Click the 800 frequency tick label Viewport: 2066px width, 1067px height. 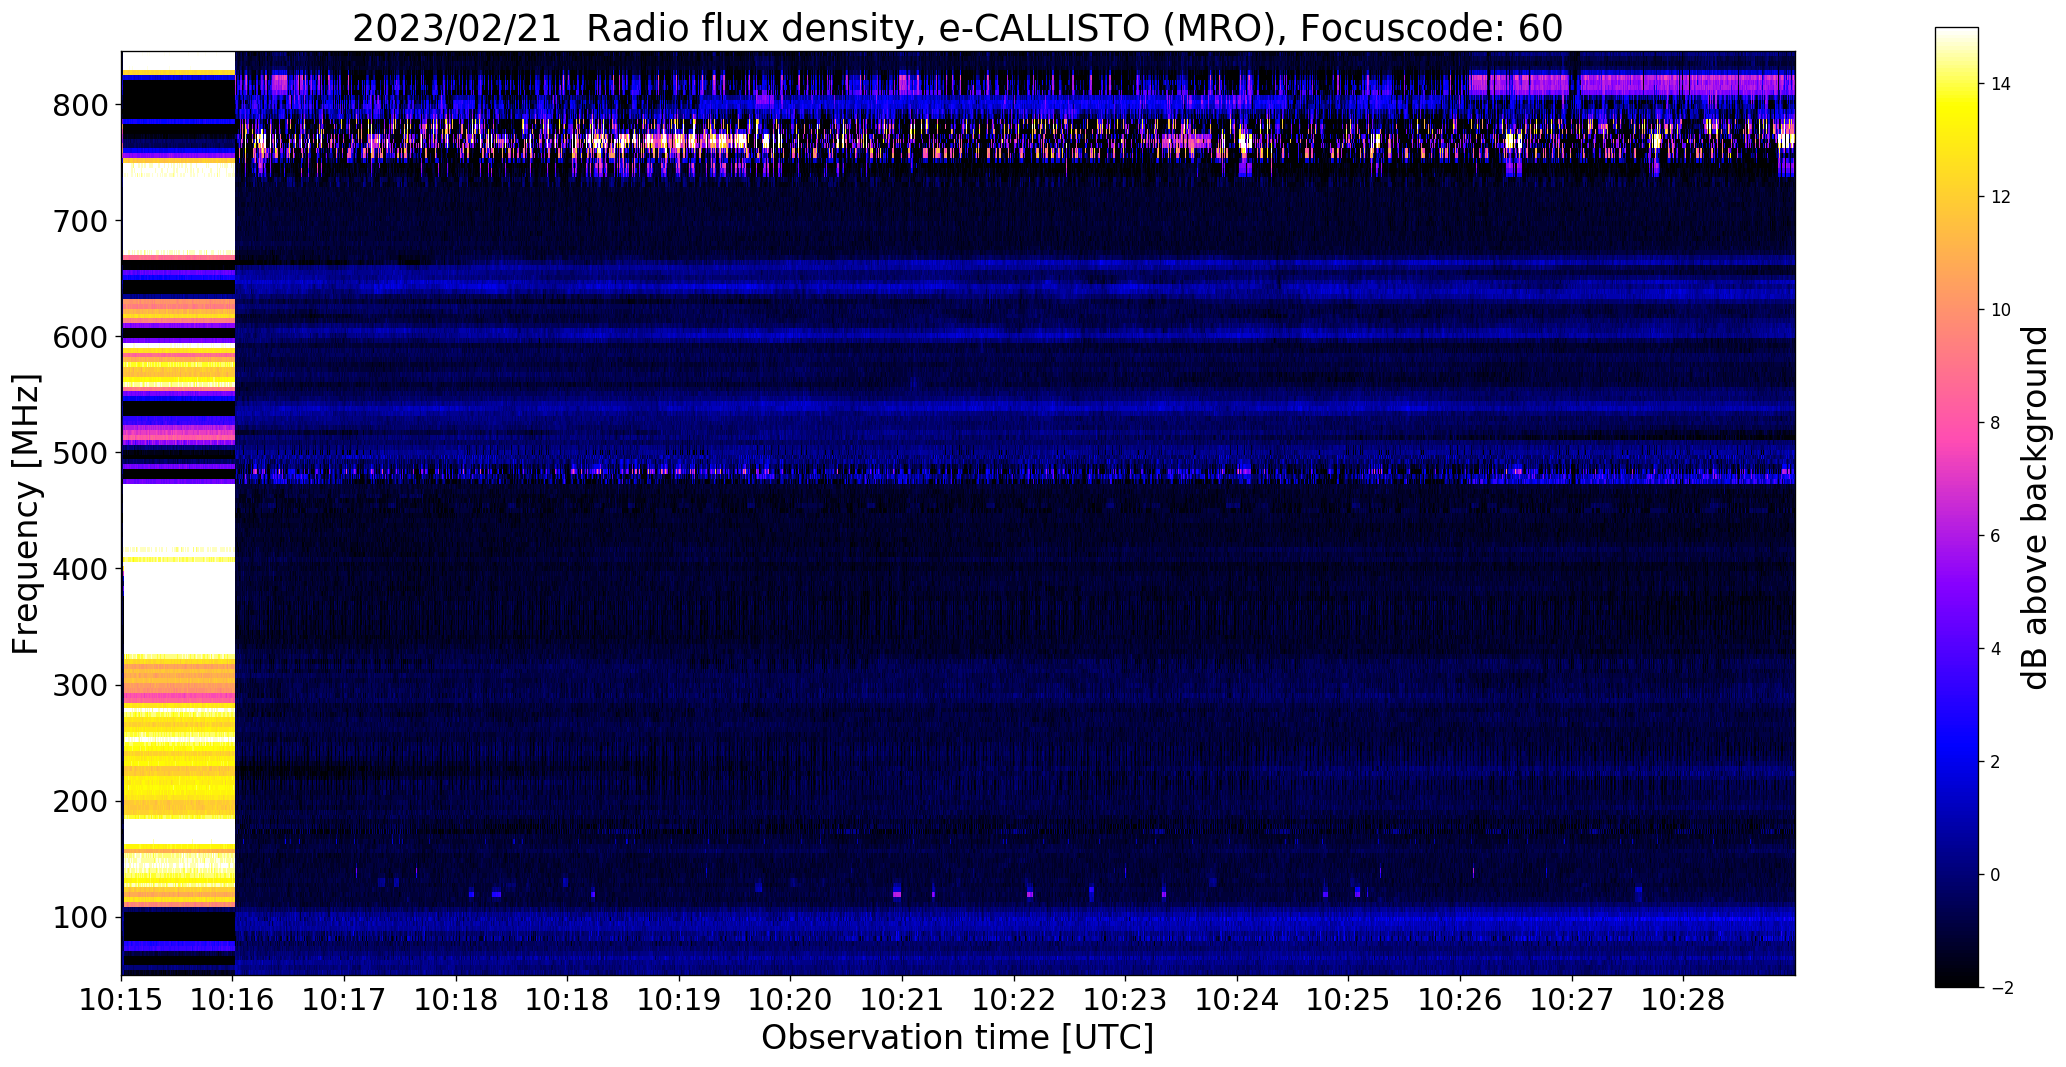tap(79, 105)
